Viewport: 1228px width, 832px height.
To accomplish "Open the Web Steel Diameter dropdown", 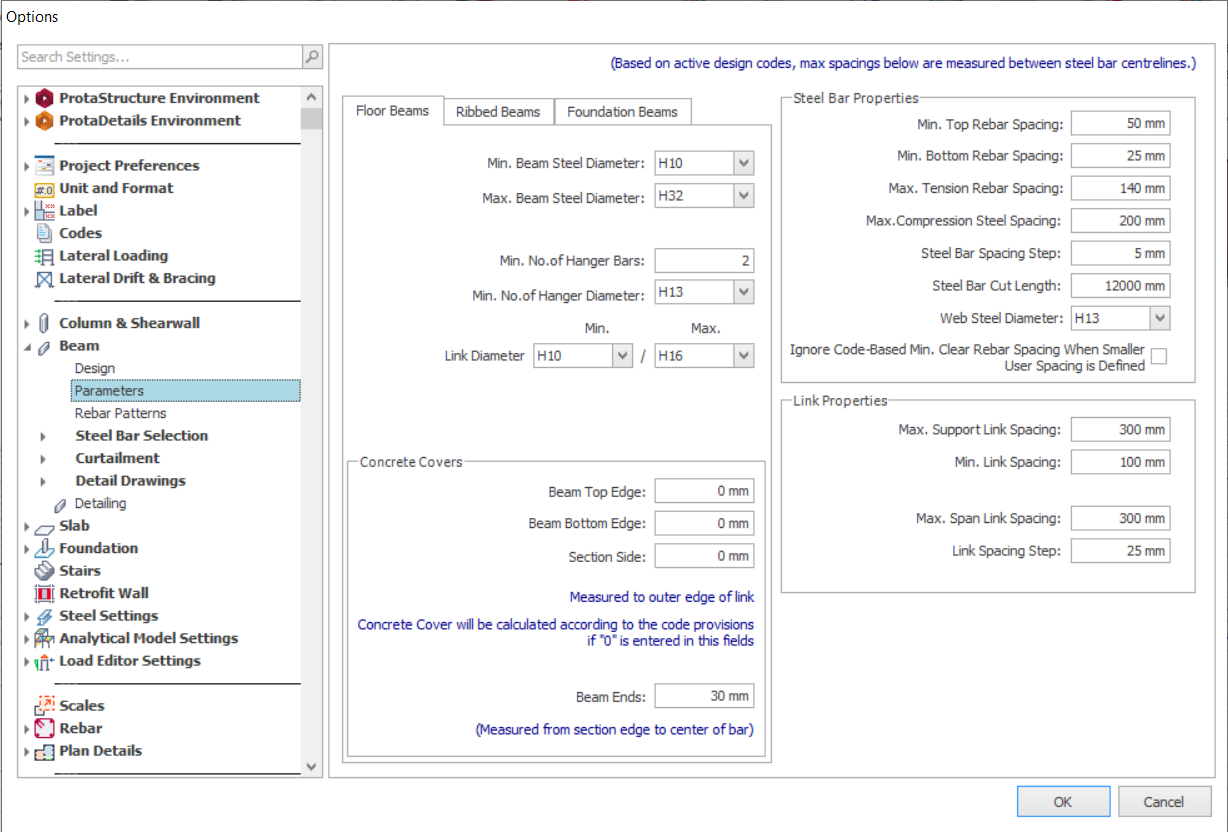I will coord(1159,318).
